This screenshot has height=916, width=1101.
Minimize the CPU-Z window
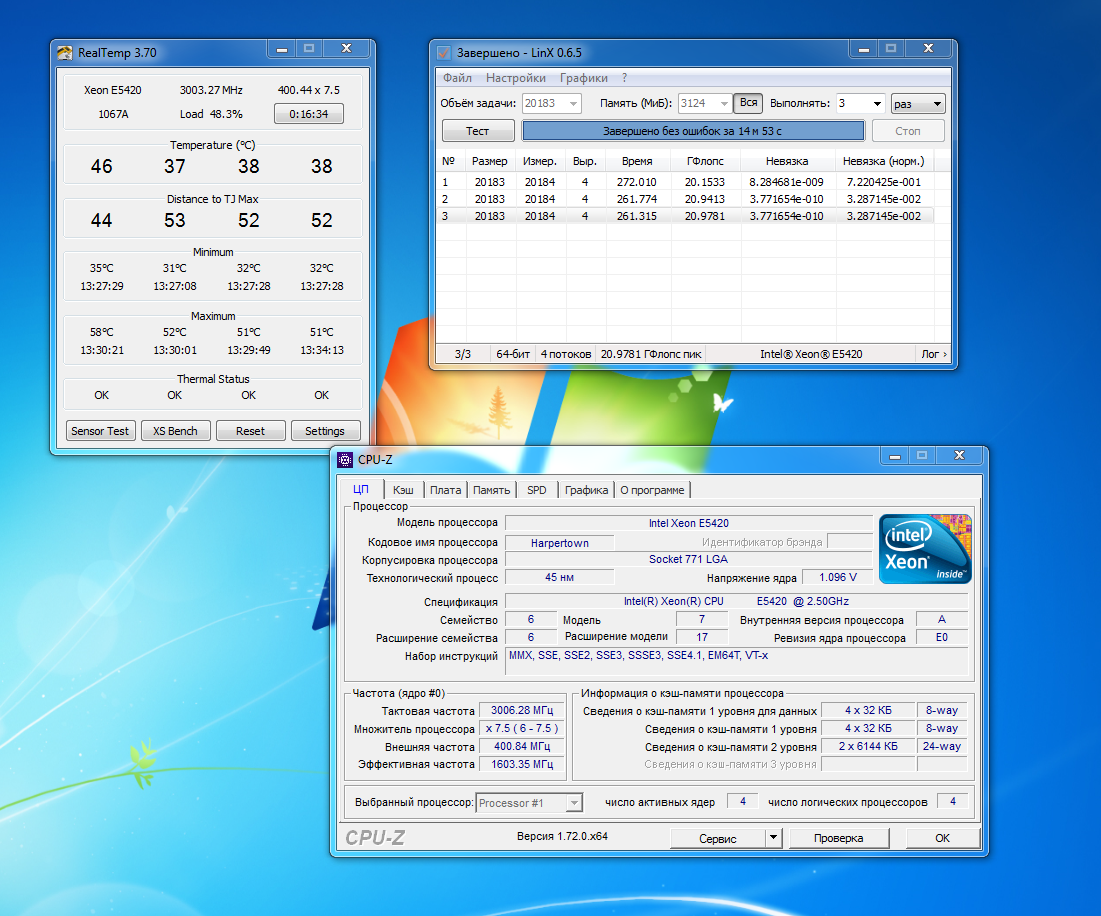[x=895, y=456]
